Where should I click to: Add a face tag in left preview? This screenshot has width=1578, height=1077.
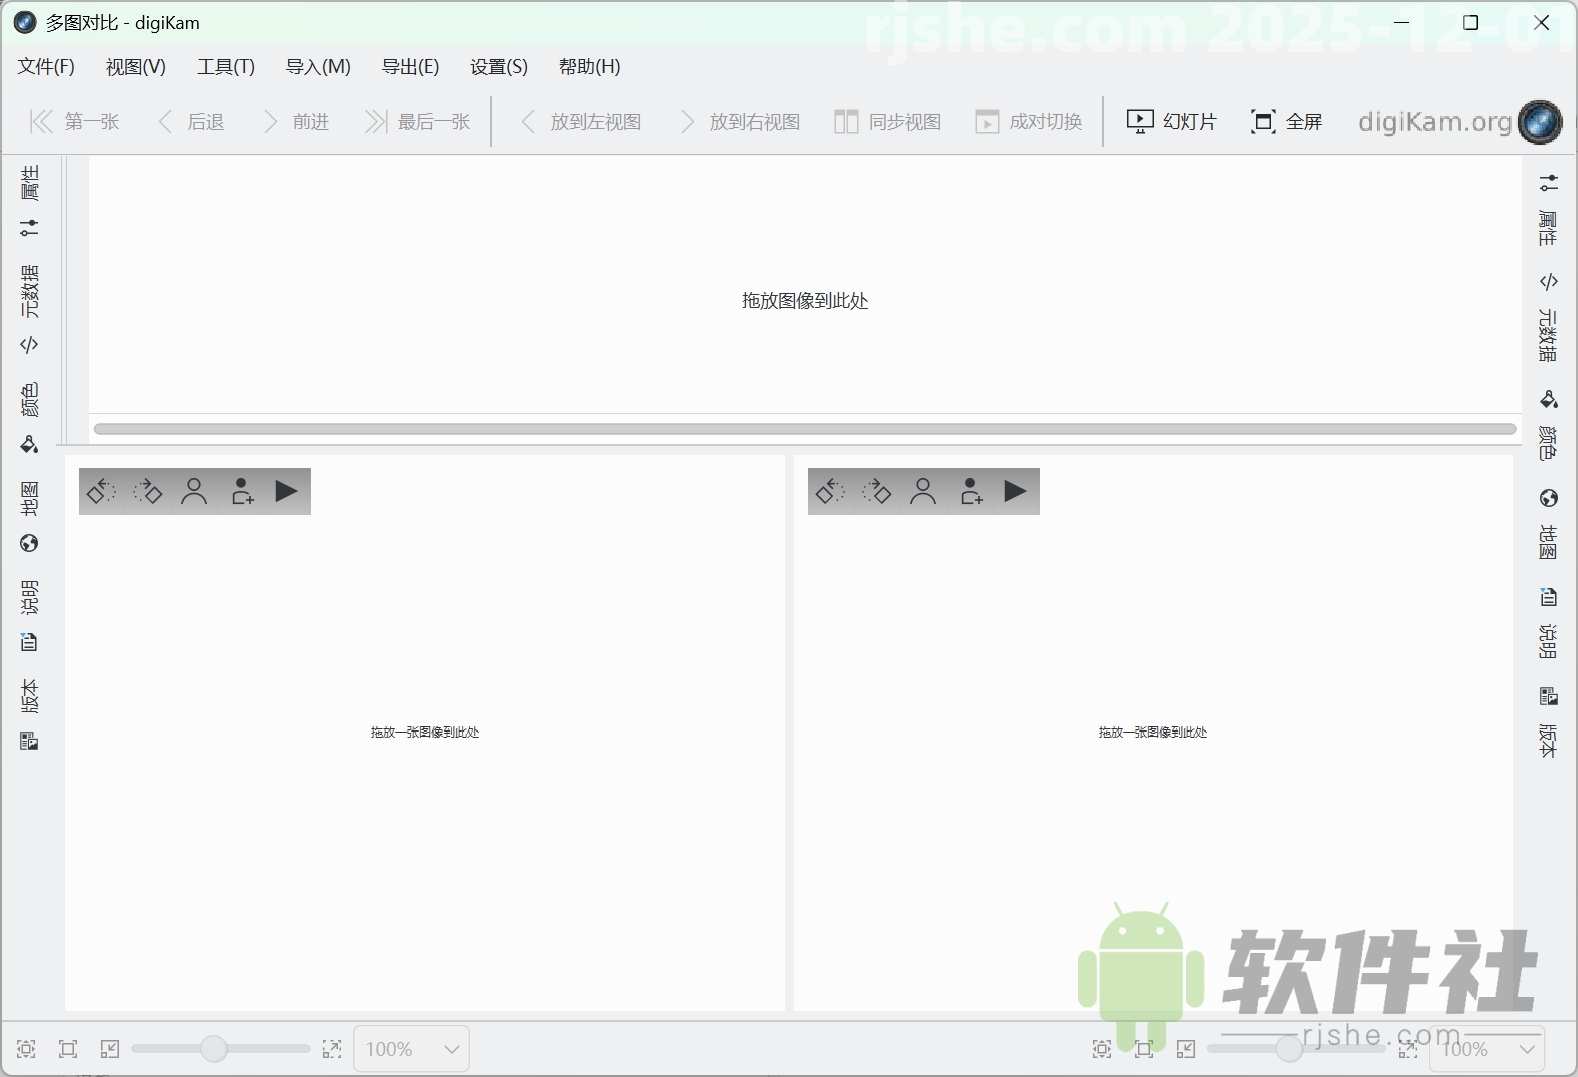click(242, 491)
